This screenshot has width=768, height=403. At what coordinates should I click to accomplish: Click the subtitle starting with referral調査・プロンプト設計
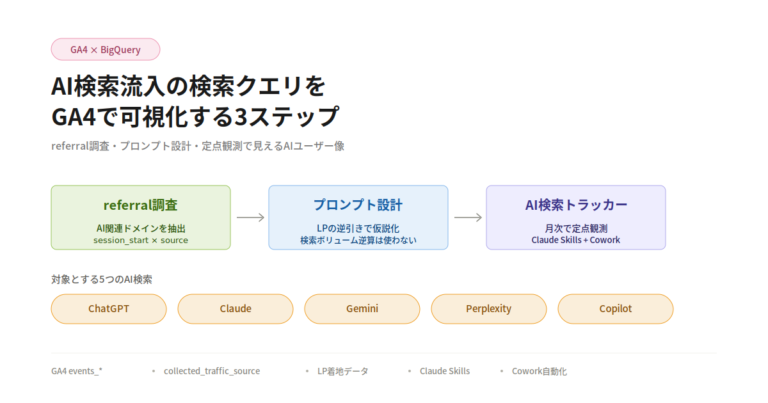[x=198, y=146]
